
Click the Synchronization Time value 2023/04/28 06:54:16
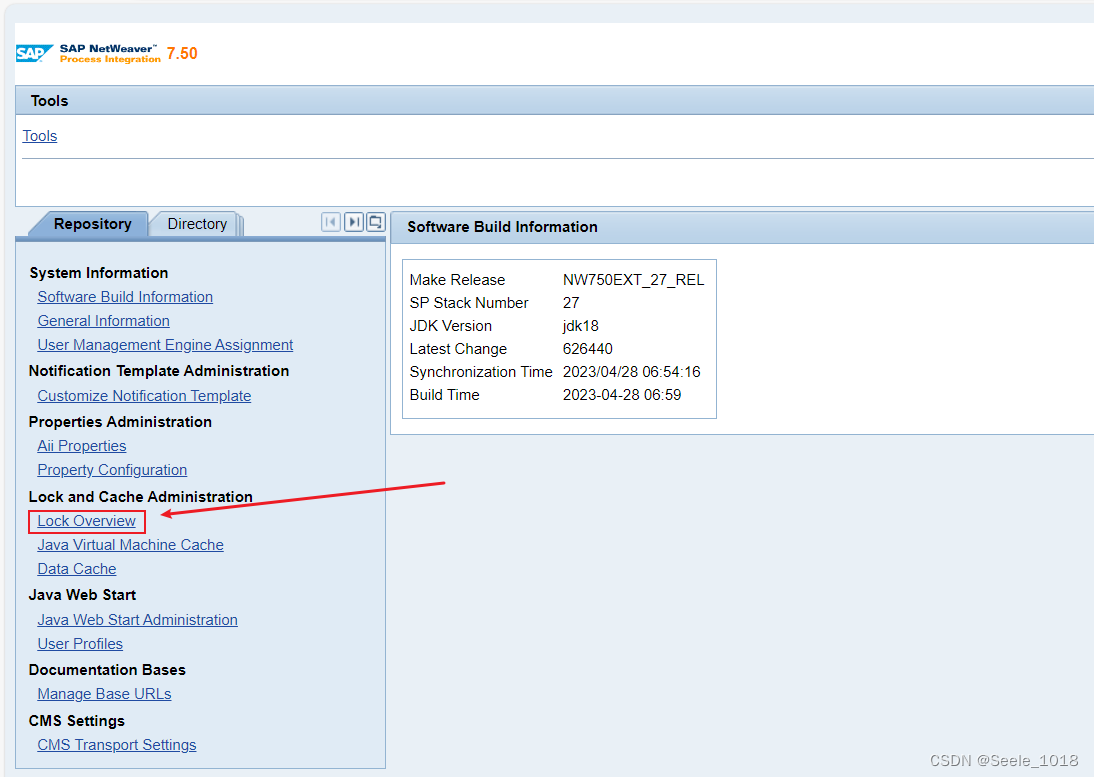point(631,372)
